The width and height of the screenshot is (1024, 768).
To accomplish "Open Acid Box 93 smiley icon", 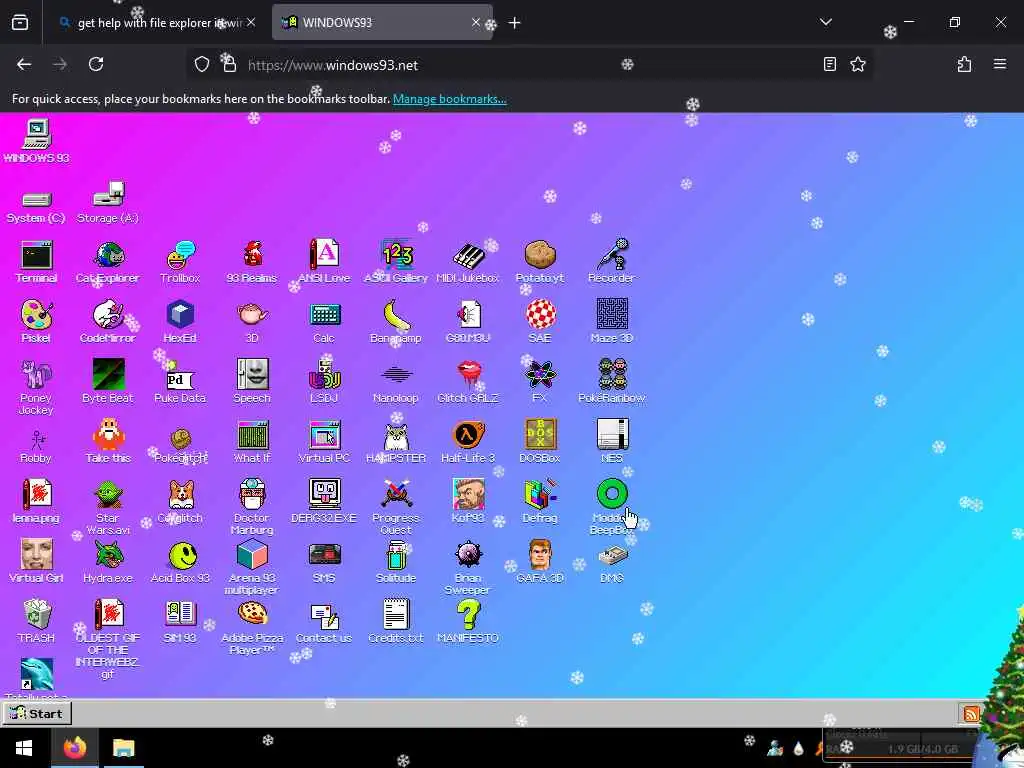I will [180, 562].
